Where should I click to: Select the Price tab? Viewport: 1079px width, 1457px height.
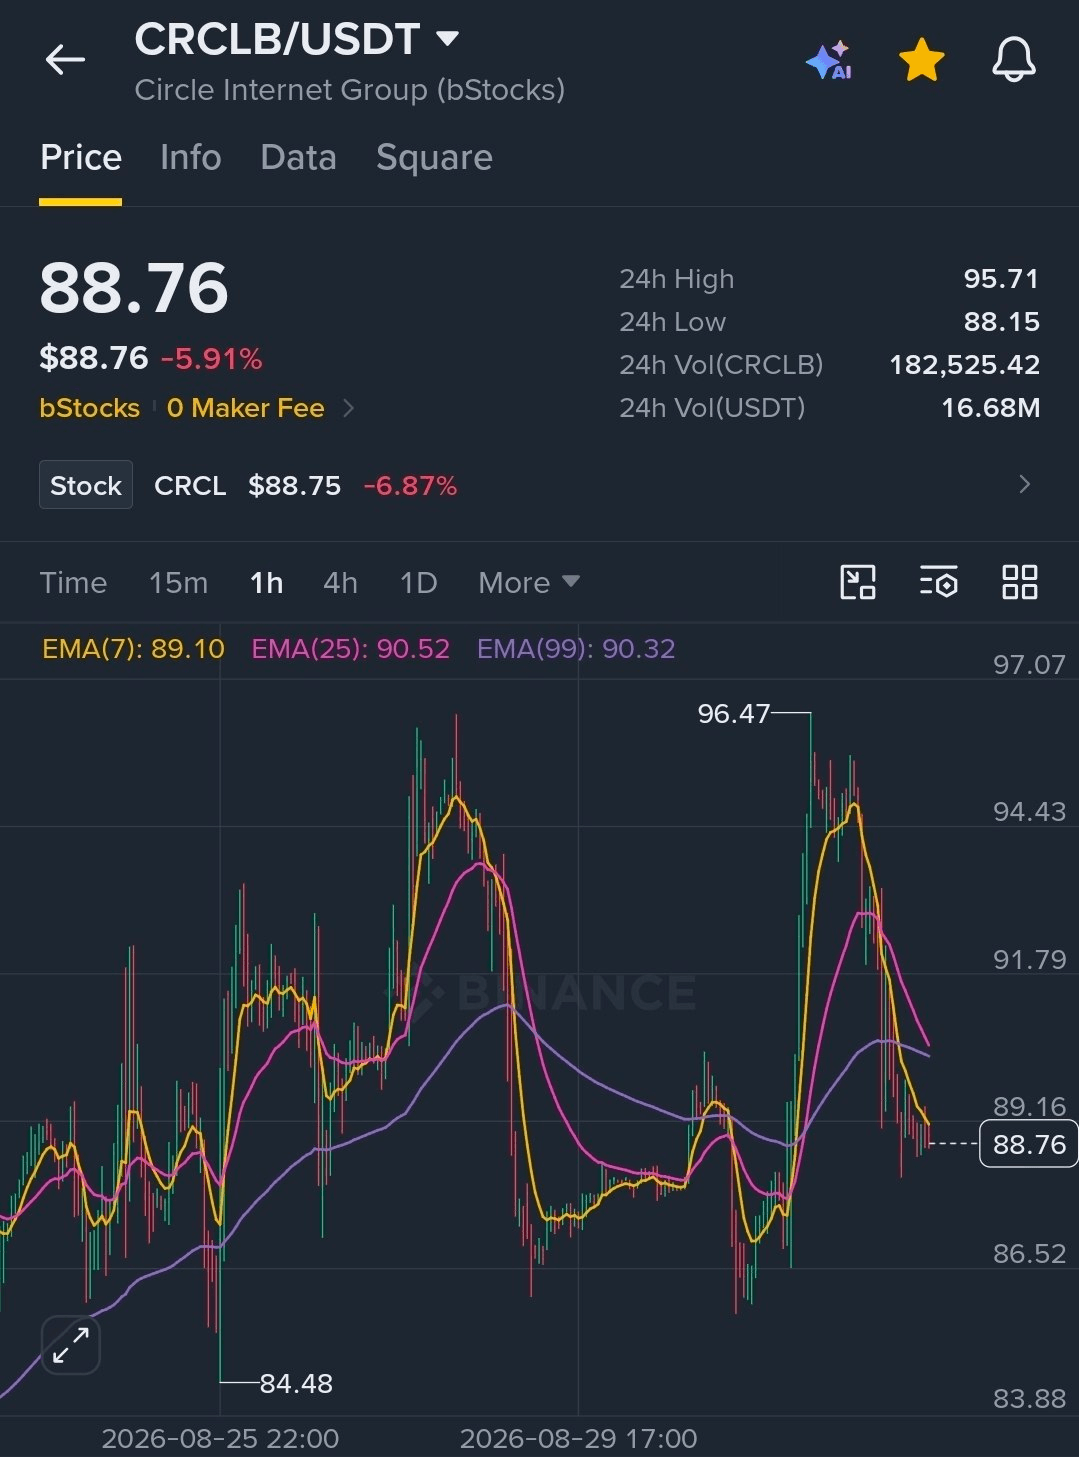click(81, 158)
